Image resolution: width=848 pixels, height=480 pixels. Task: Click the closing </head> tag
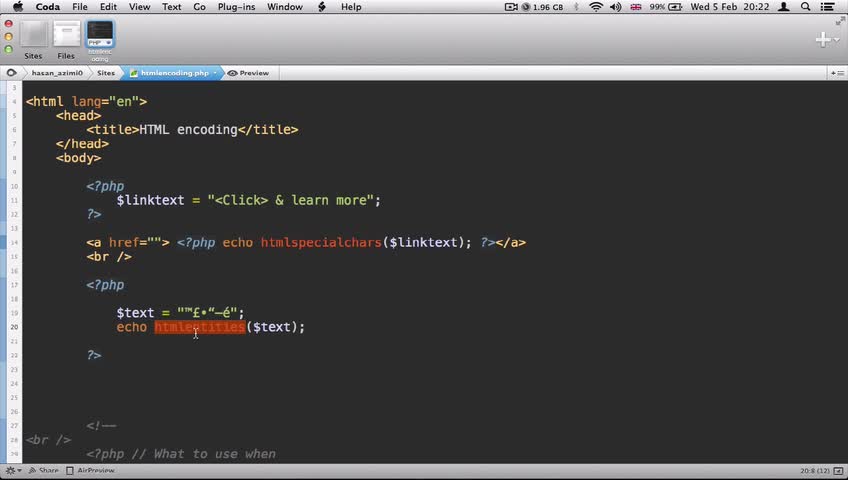(82, 144)
